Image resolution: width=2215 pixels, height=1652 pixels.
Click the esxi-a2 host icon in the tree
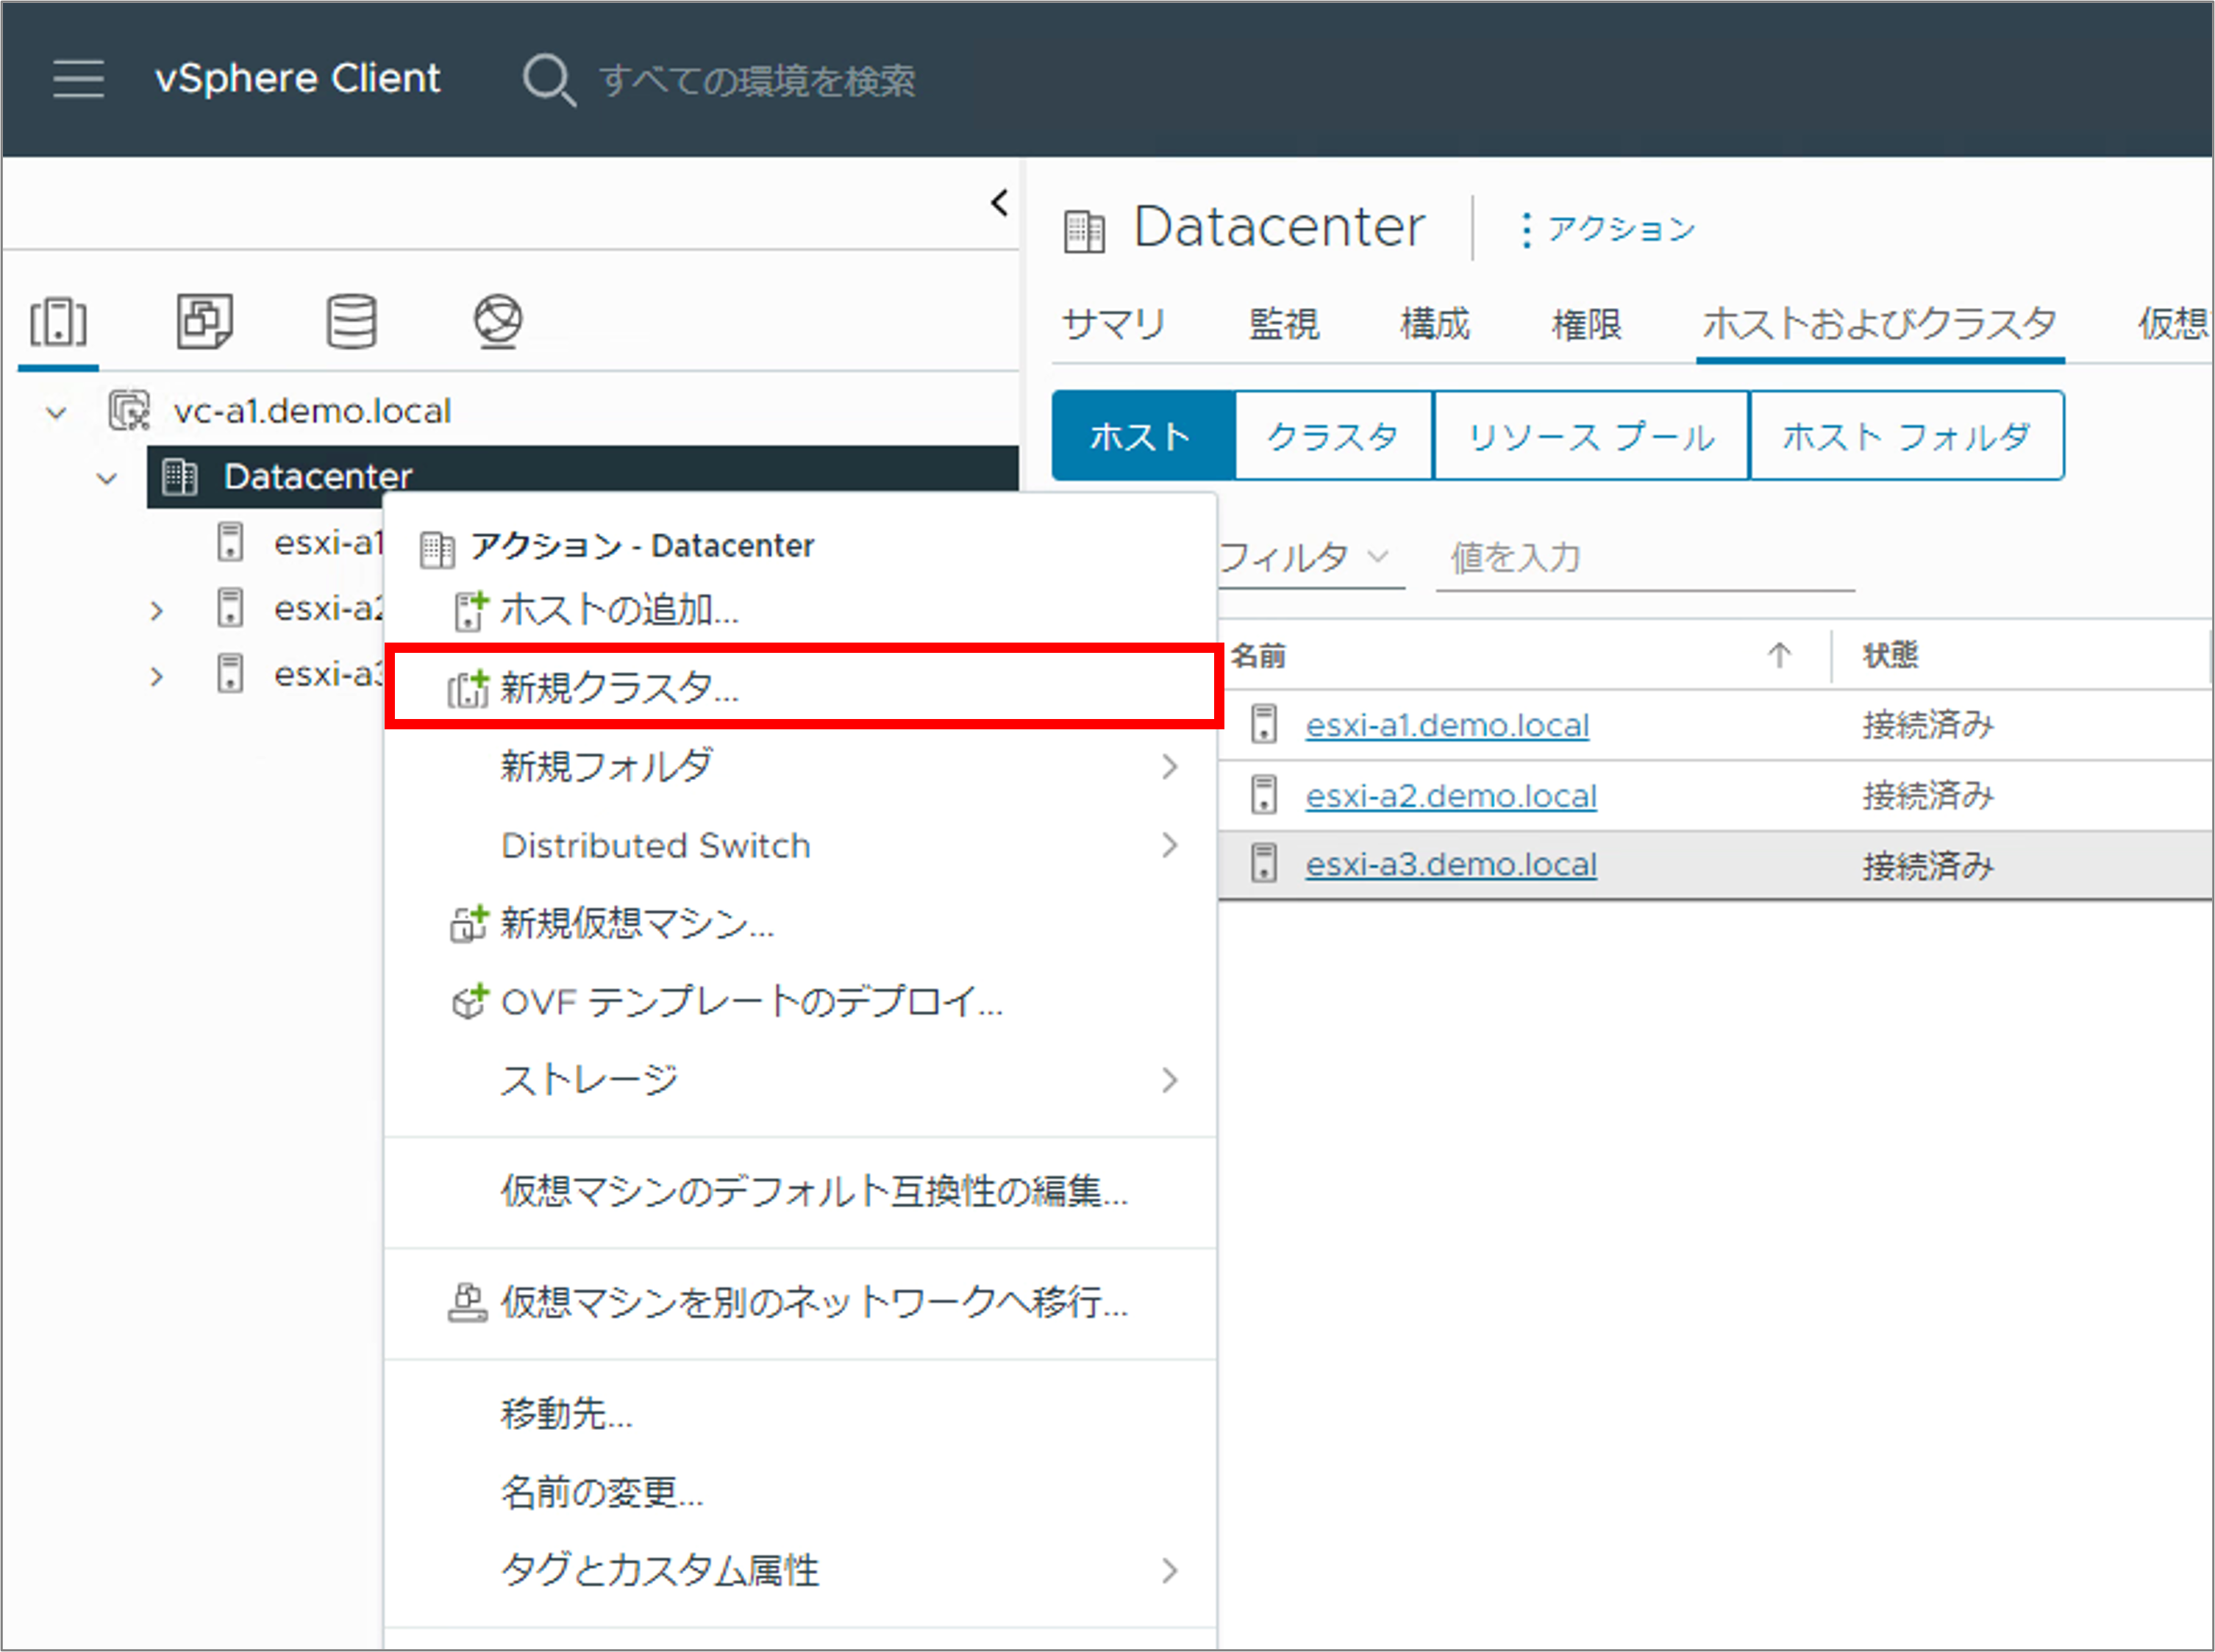click(230, 607)
